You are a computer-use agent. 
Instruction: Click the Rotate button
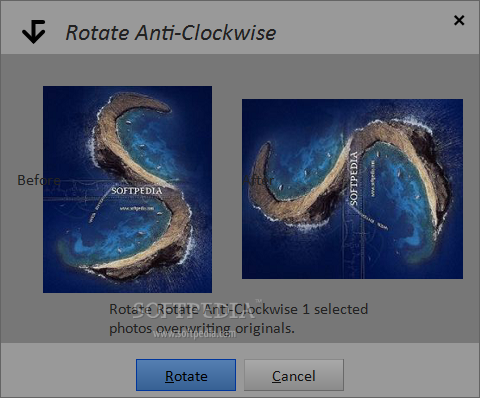[x=186, y=375]
